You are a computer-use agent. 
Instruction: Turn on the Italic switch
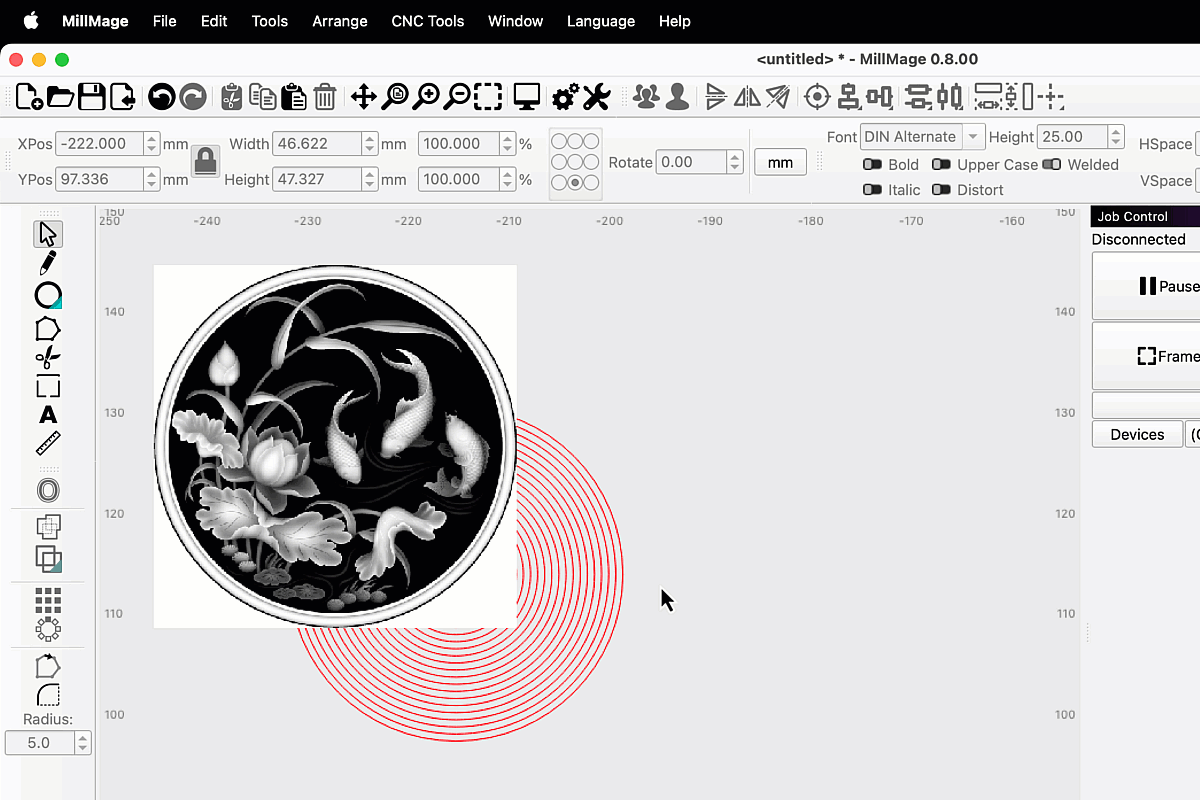point(872,190)
